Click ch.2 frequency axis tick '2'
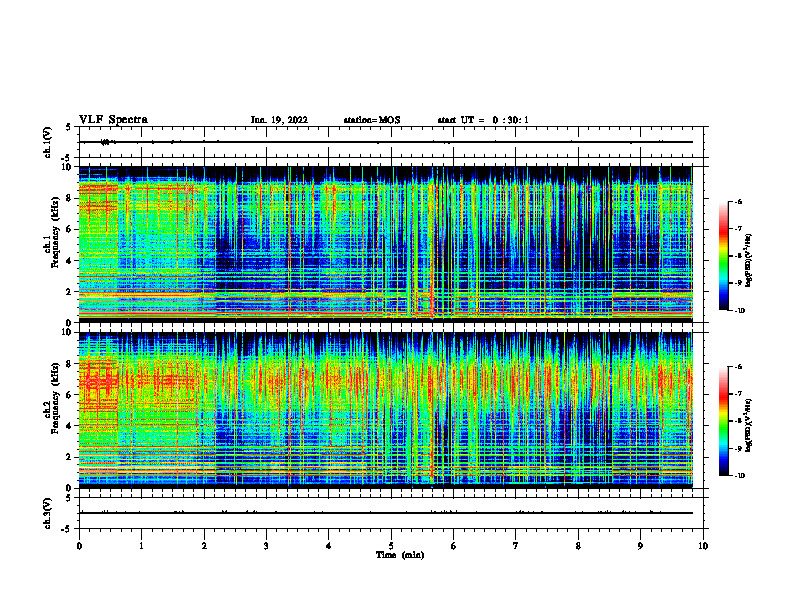Image resolution: width=792 pixels, height=612 pixels. (69, 457)
